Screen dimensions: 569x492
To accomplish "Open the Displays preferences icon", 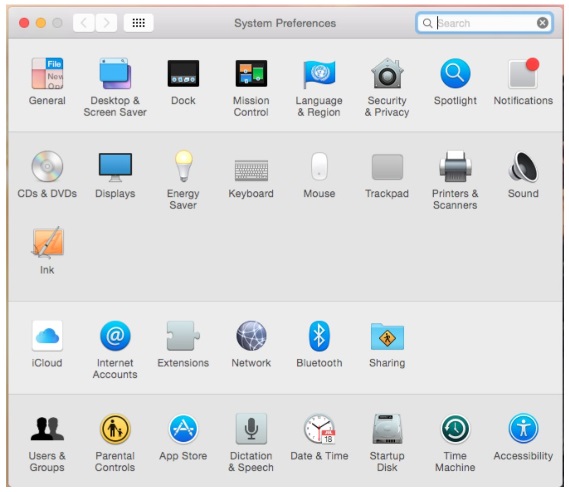I will click(x=115, y=167).
